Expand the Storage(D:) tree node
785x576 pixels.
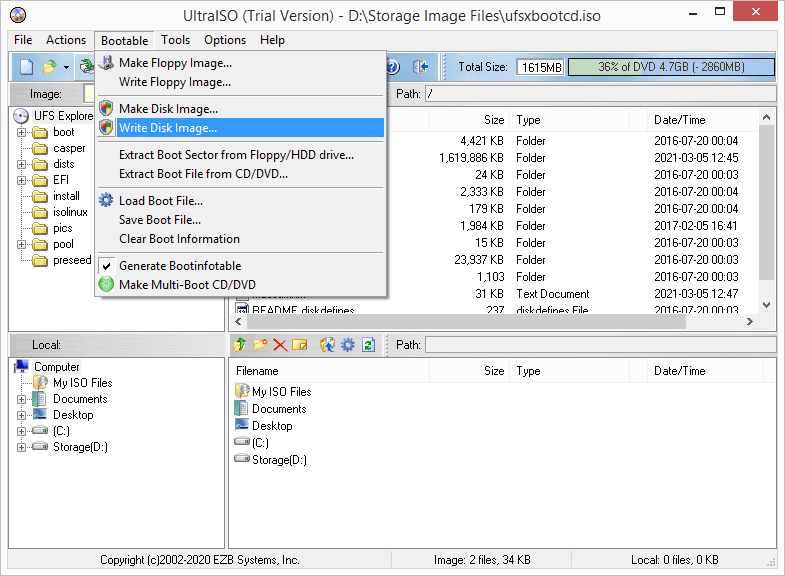[22, 447]
